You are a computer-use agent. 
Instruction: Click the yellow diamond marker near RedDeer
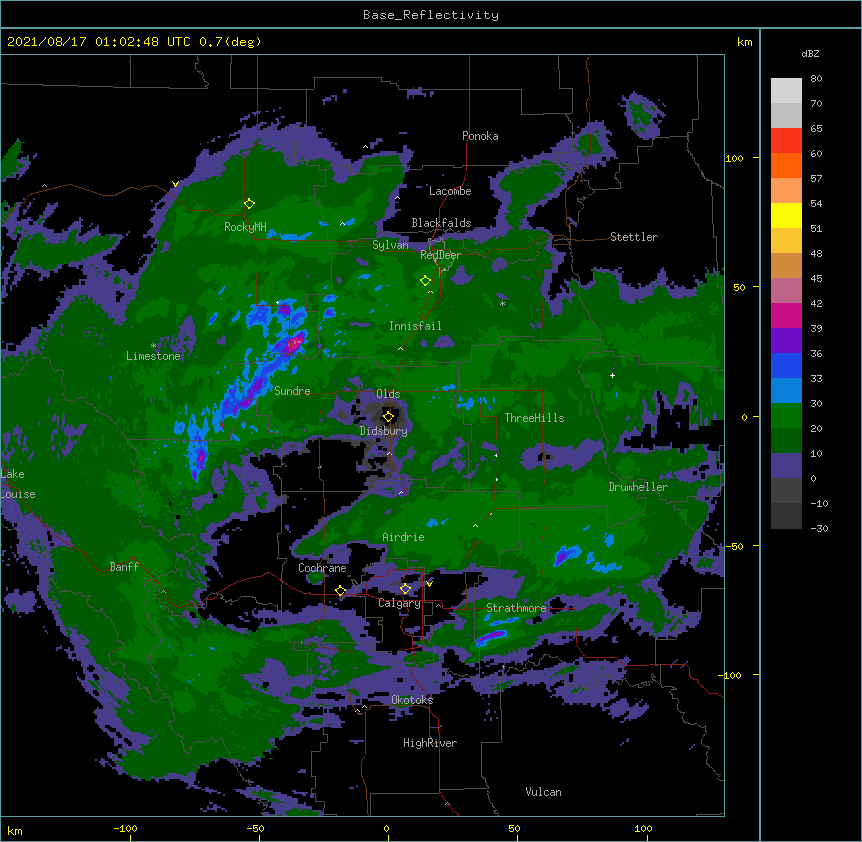coord(425,280)
